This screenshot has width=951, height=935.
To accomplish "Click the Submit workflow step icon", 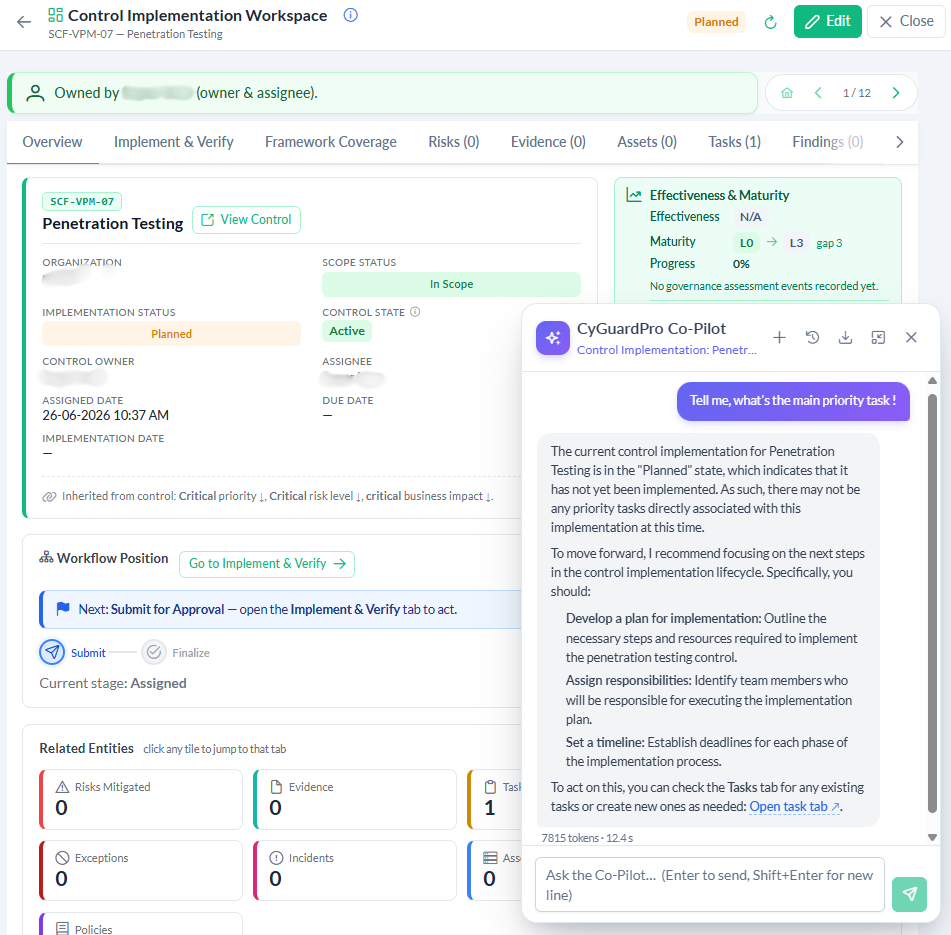I will [52, 652].
